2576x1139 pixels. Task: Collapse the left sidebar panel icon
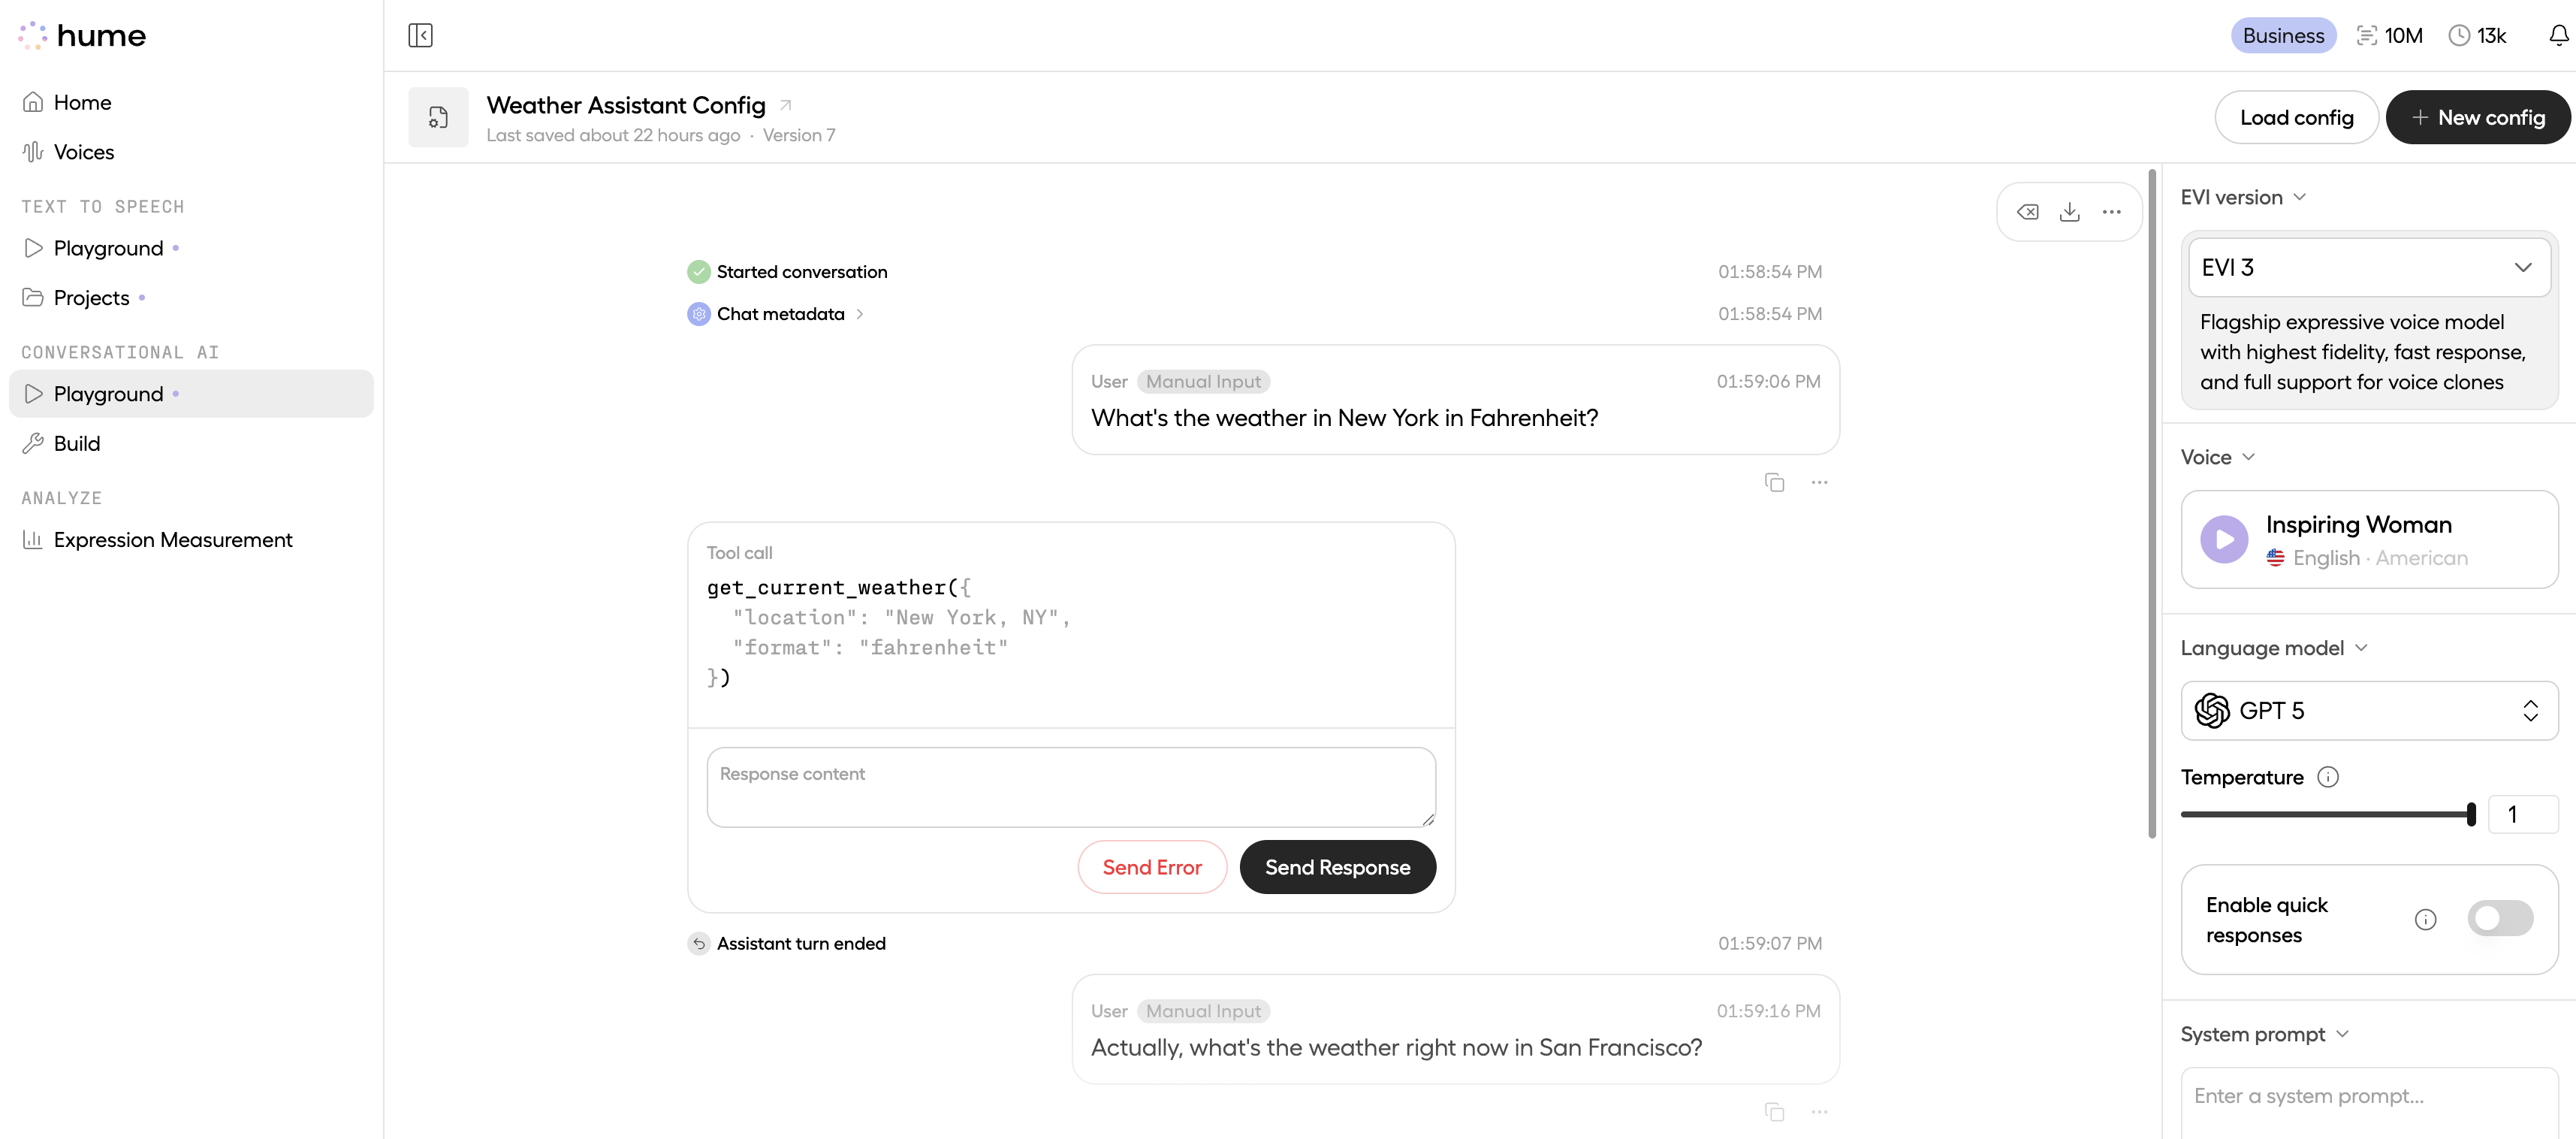point(420,36)
